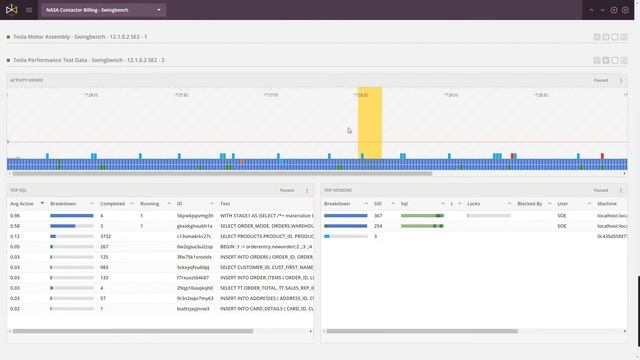Click Top Sessions Locks column header
Image resolution: width=640 pixels, height=360 pixels.
(473, 204)
